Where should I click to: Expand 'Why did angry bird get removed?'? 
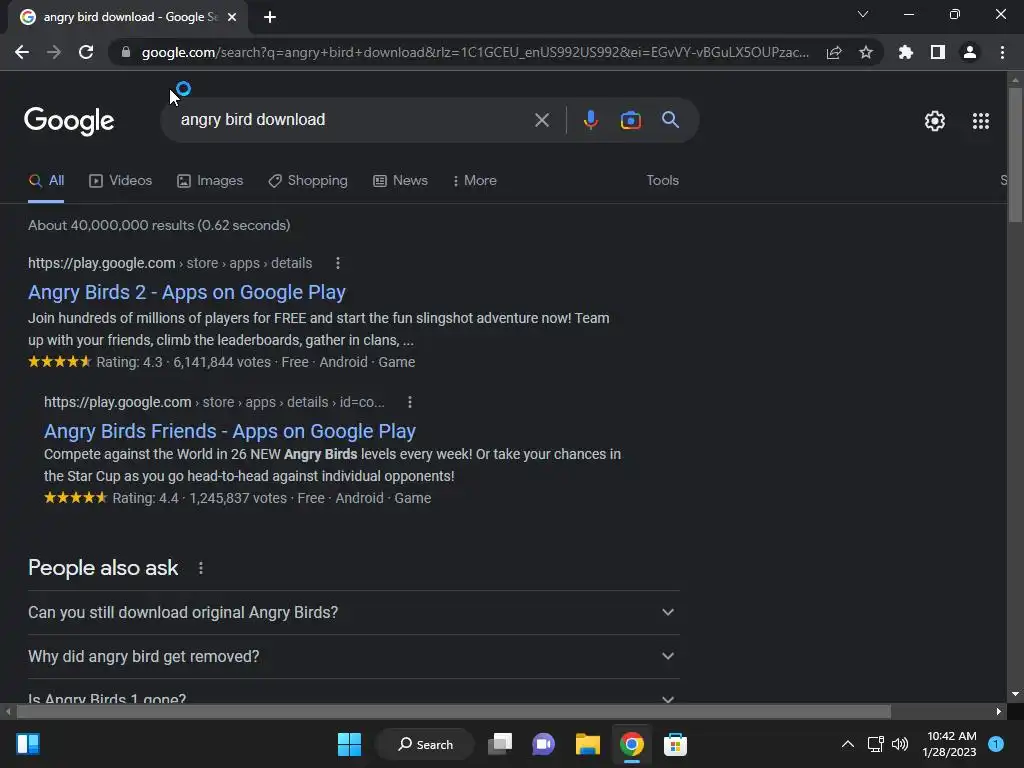point(354,656)
